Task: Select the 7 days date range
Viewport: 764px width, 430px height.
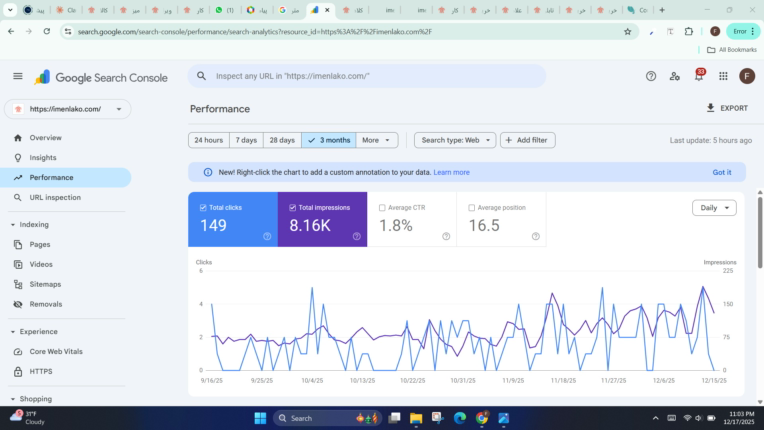Action: (246, 140)
